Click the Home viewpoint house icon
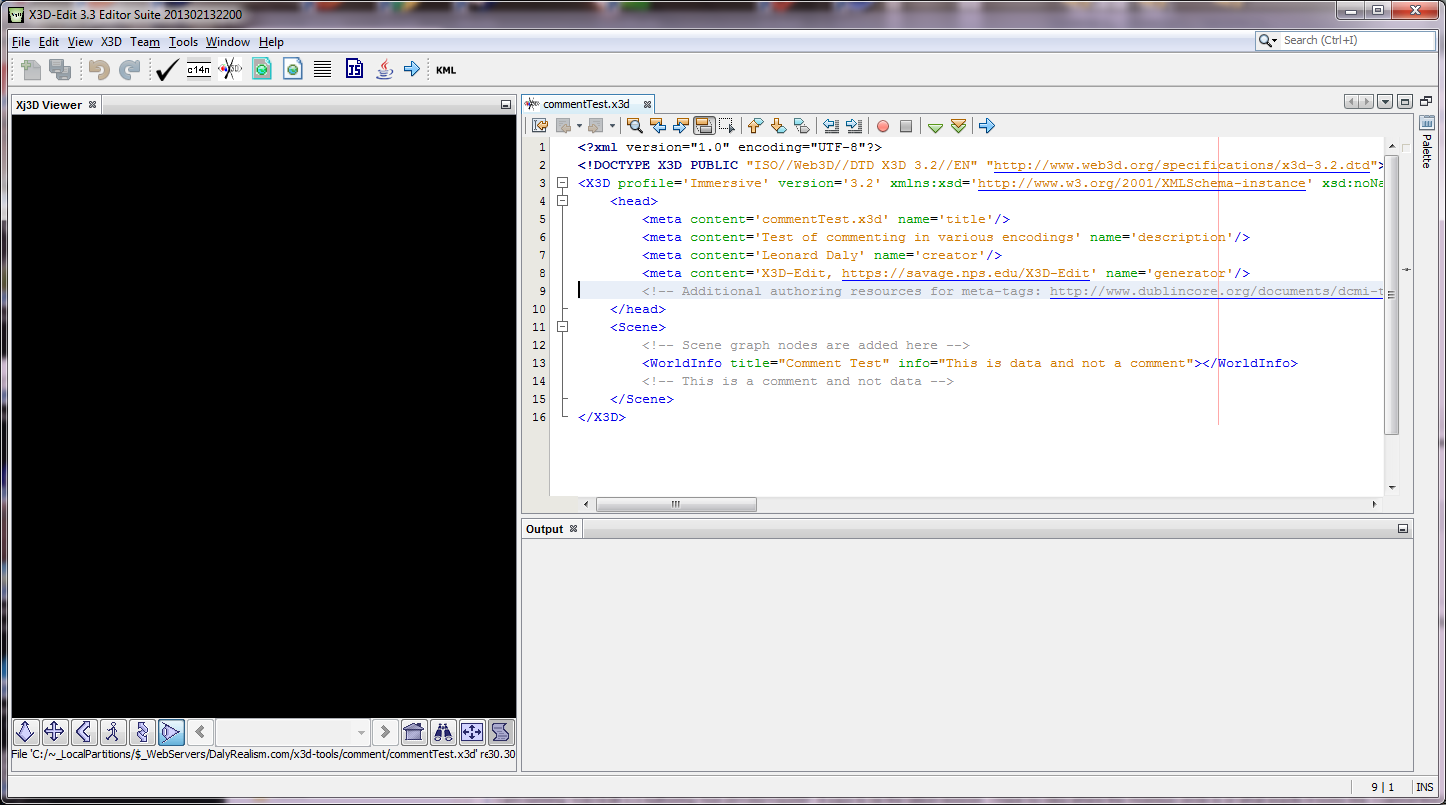The image size is (1446, 805). click(x=414, y=732)
